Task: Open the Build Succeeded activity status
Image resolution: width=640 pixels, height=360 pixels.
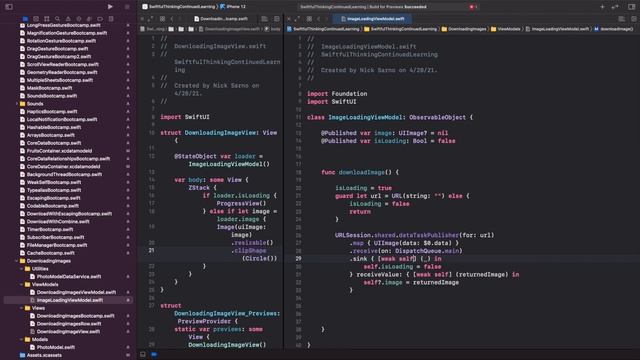Action: coord(363,7)
